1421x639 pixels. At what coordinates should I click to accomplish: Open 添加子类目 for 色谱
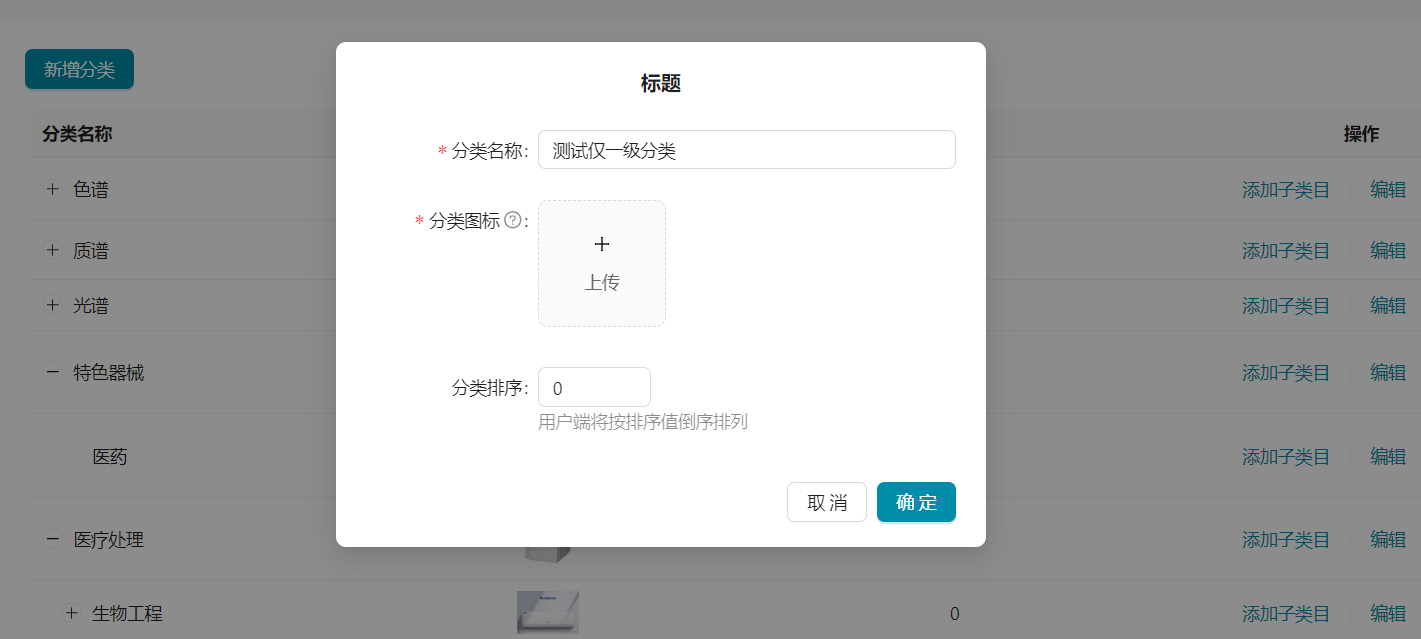click(x=1286, y=189)
